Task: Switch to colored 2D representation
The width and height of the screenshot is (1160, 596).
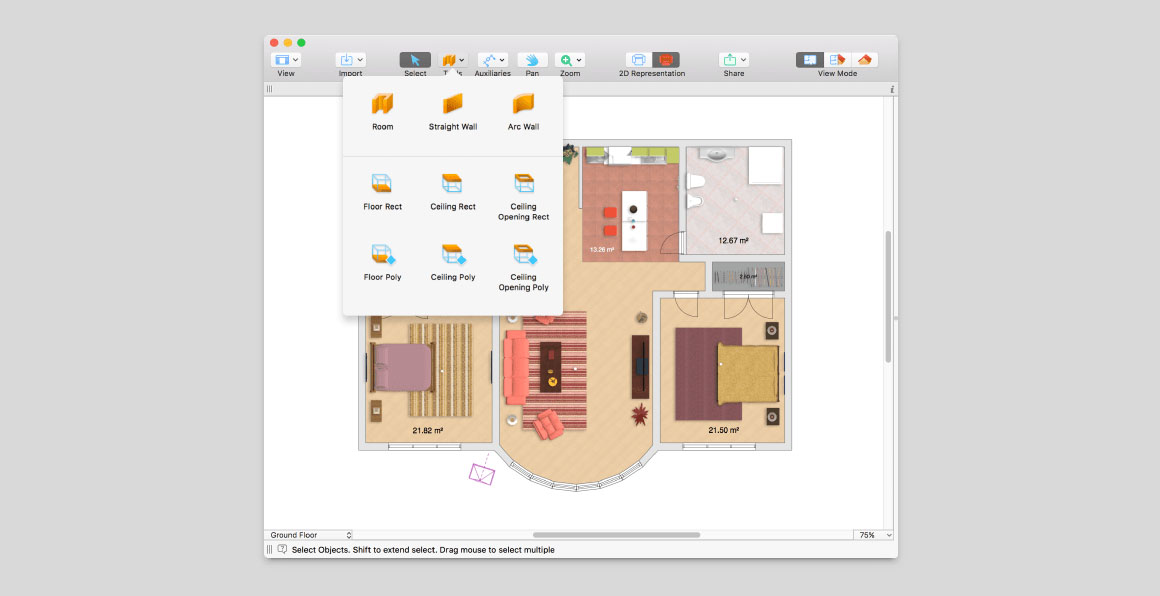Action: 666,60
